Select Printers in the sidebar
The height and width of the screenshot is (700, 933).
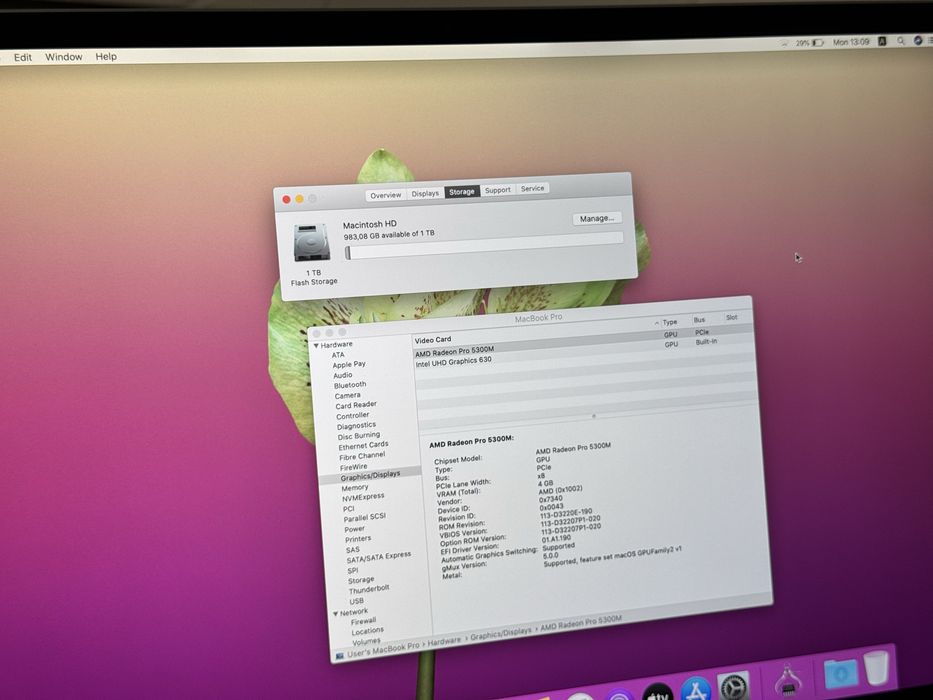[x=358, y=539]
